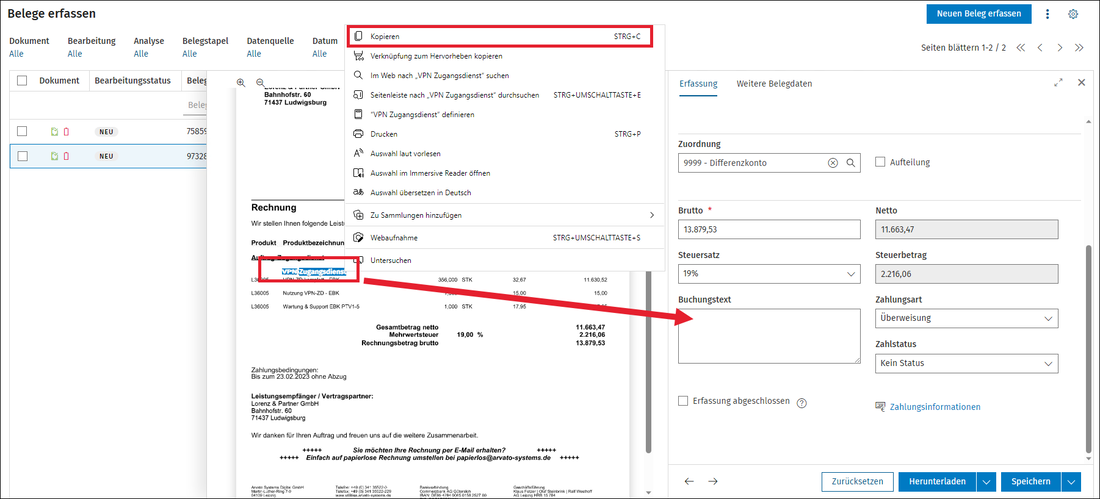Zoom out of the document preview
This screenshot has width=1100, height=499.
[x=260, y=82]
